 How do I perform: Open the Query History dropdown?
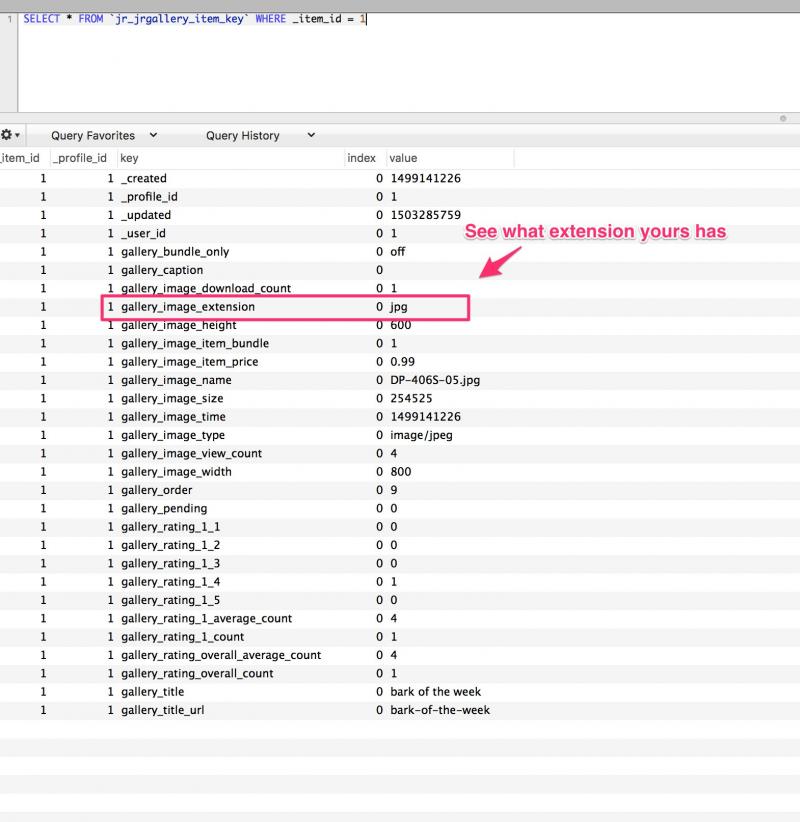[x=259, y=135]
